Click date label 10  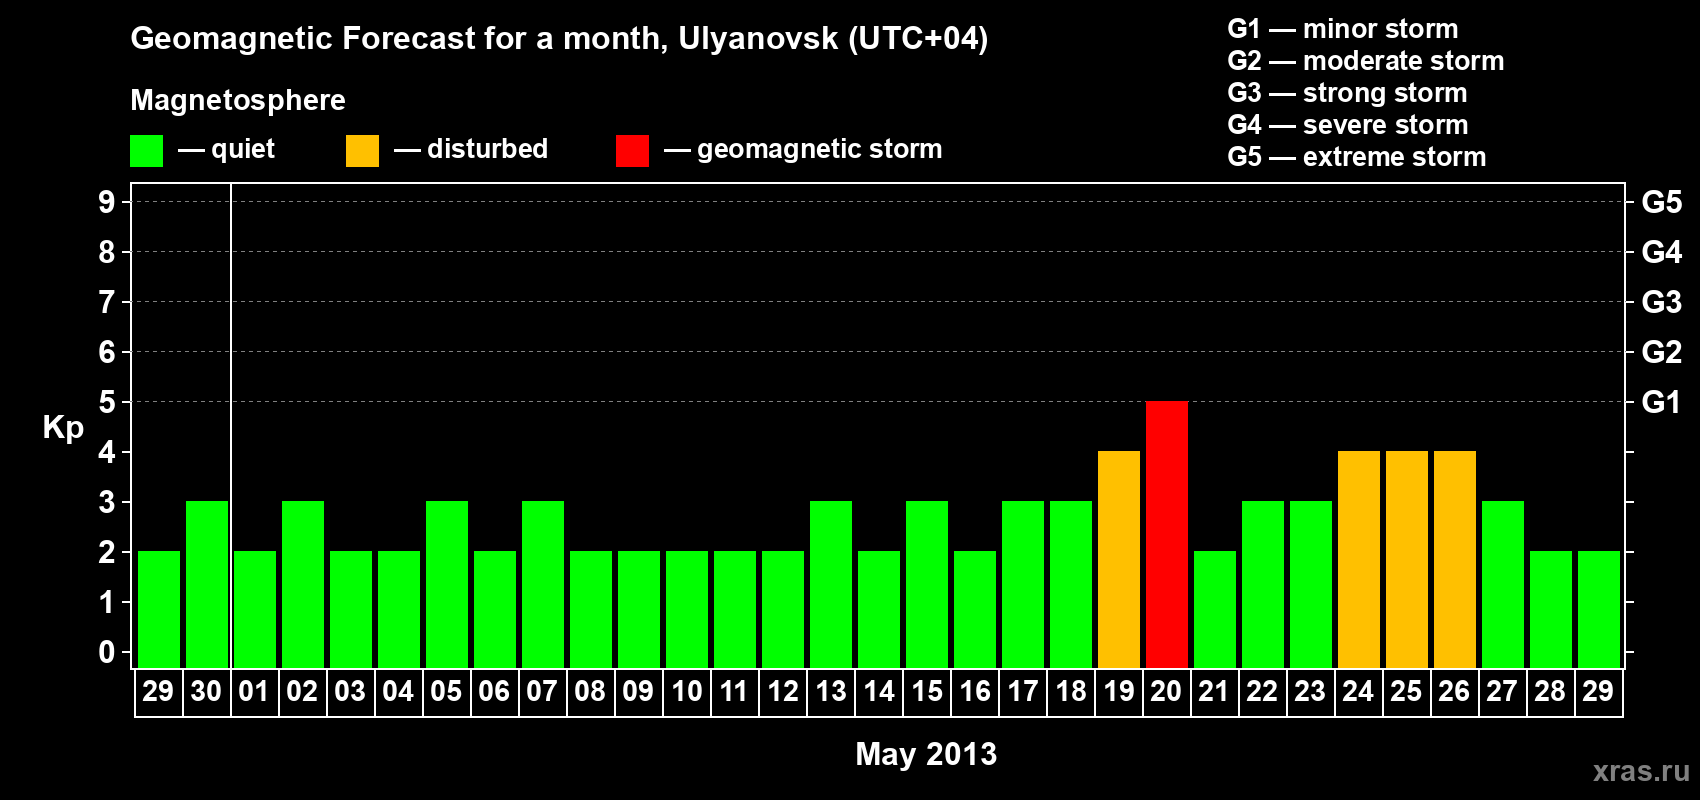coord(686,692)
